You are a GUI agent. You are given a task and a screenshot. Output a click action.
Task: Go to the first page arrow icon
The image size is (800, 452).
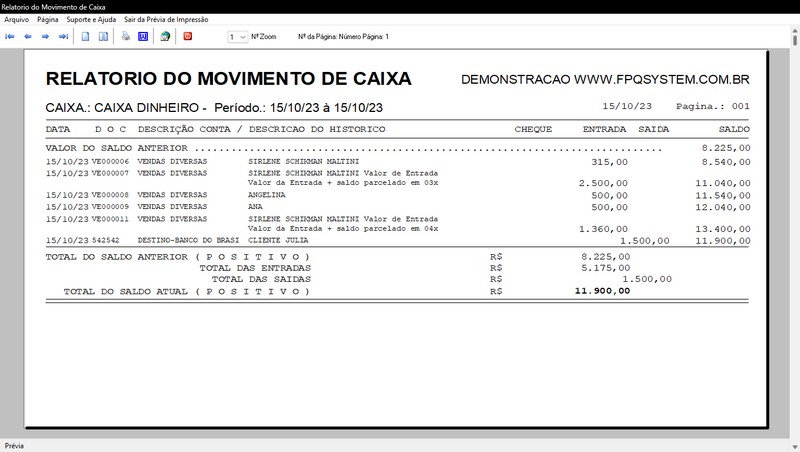pos(10,36)
